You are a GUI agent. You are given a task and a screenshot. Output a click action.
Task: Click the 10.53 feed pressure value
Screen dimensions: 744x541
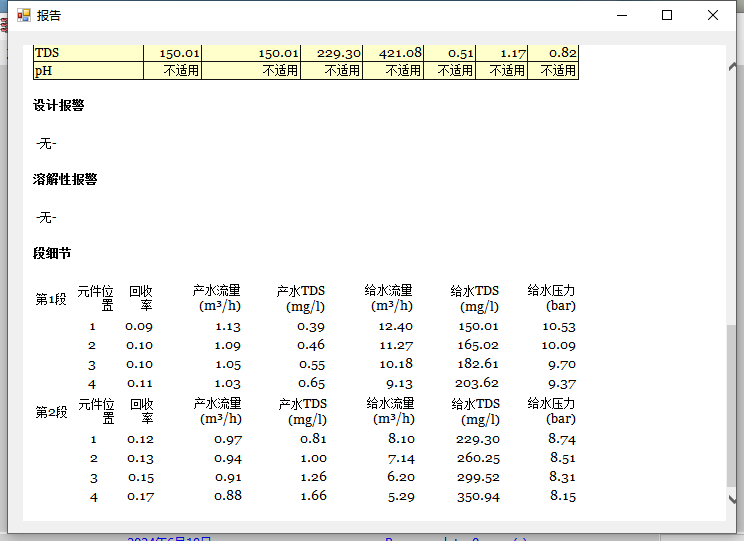point(559,326)
